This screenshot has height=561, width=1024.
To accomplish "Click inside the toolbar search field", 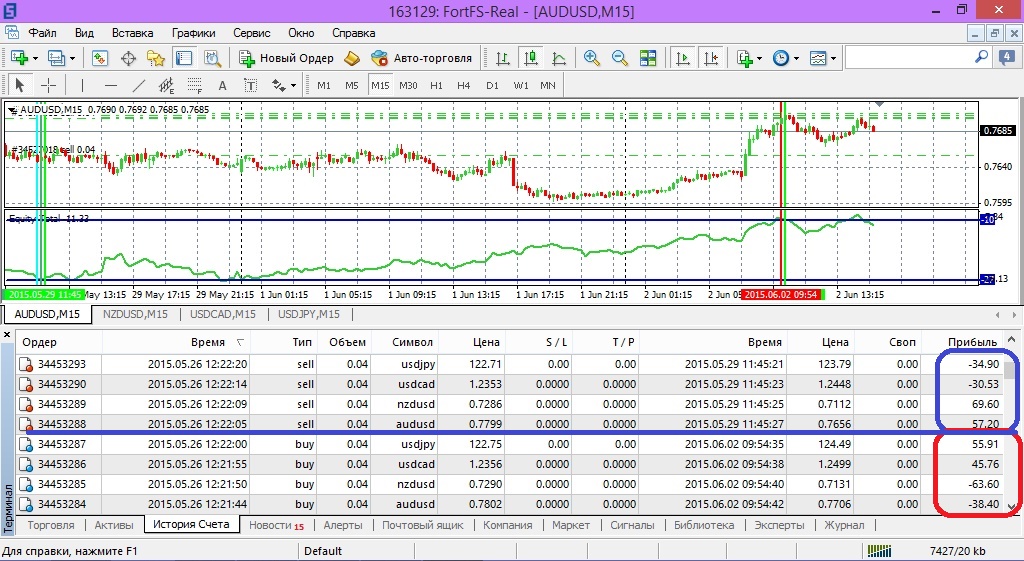I will click(905, 58).
